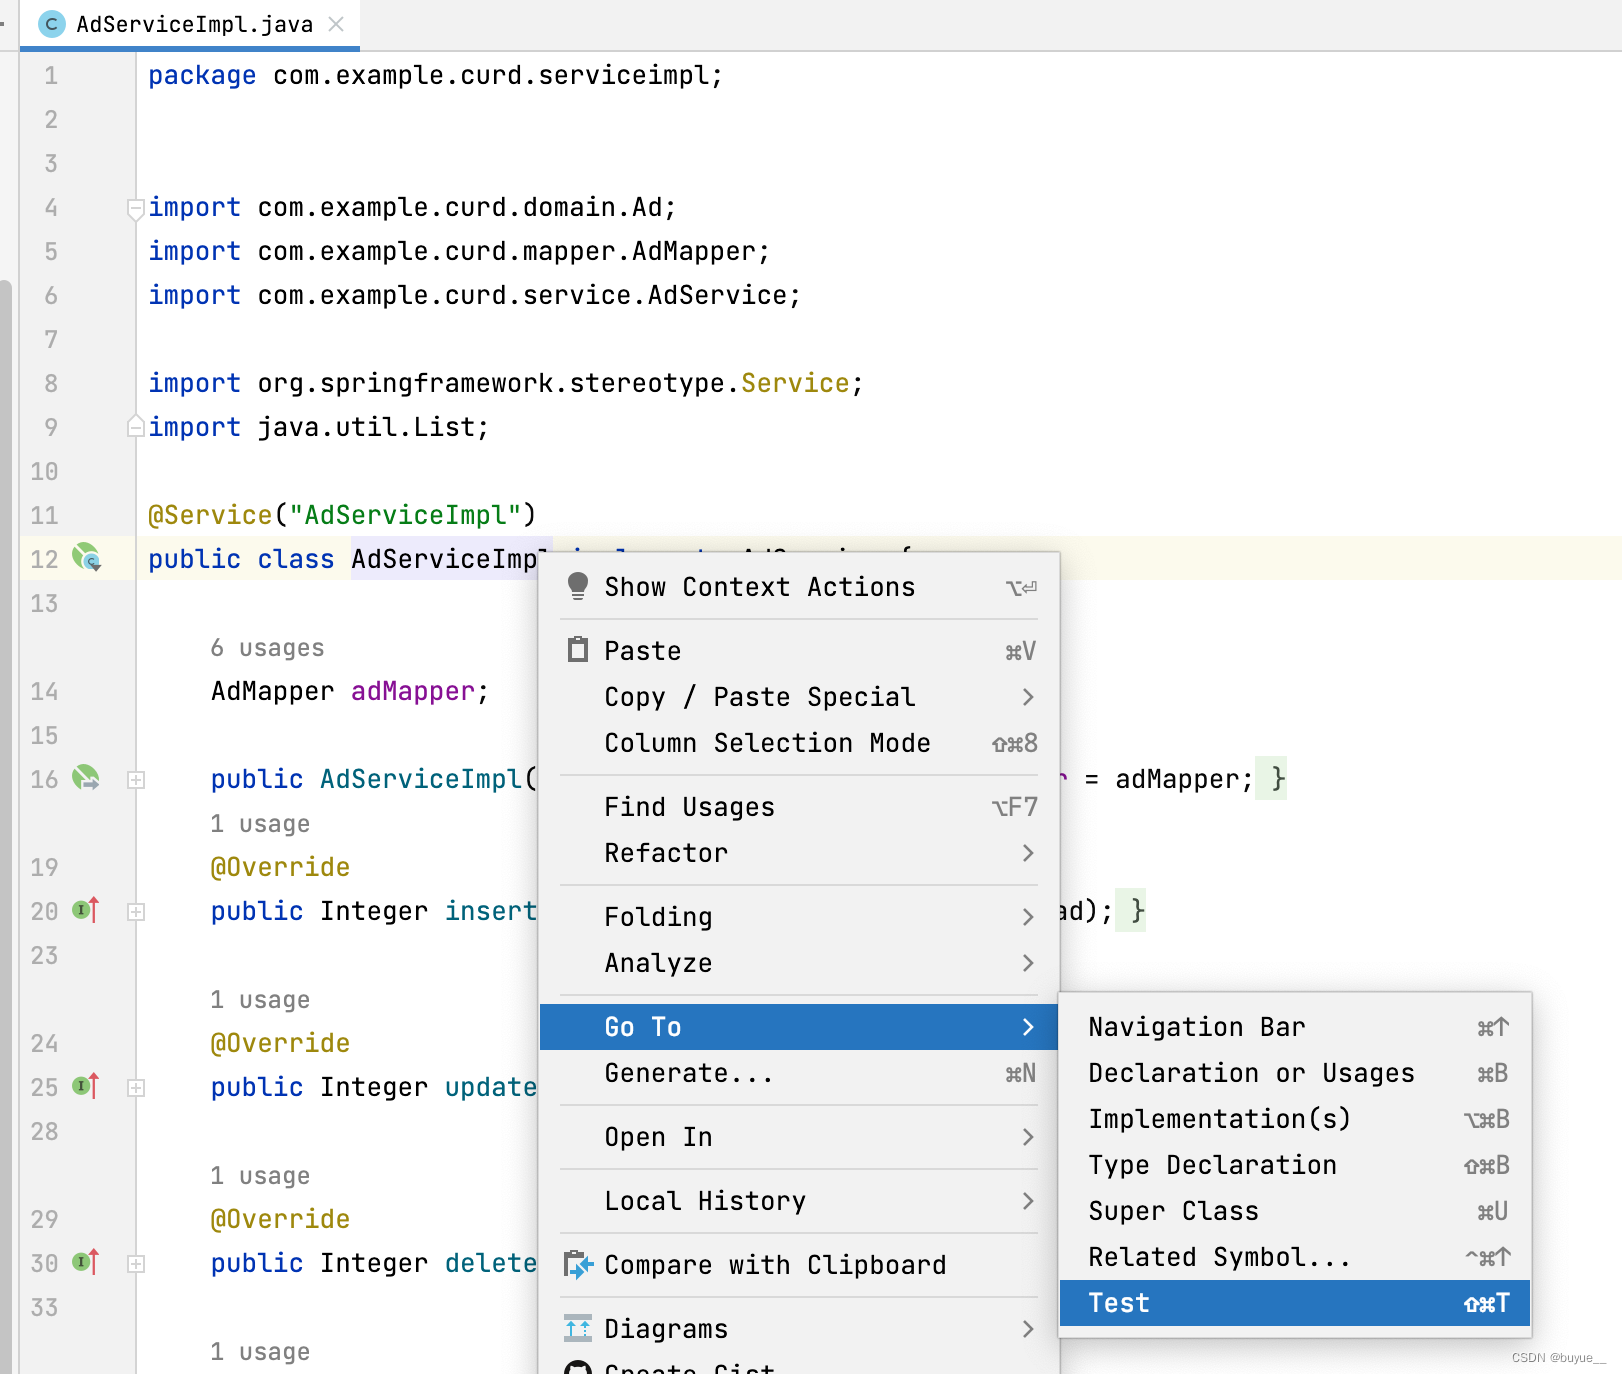Image resolution: width=1622 pixels, height=1374 pixels.
Task: Click the chevron next to Open In
Action: [1028, 1137]
